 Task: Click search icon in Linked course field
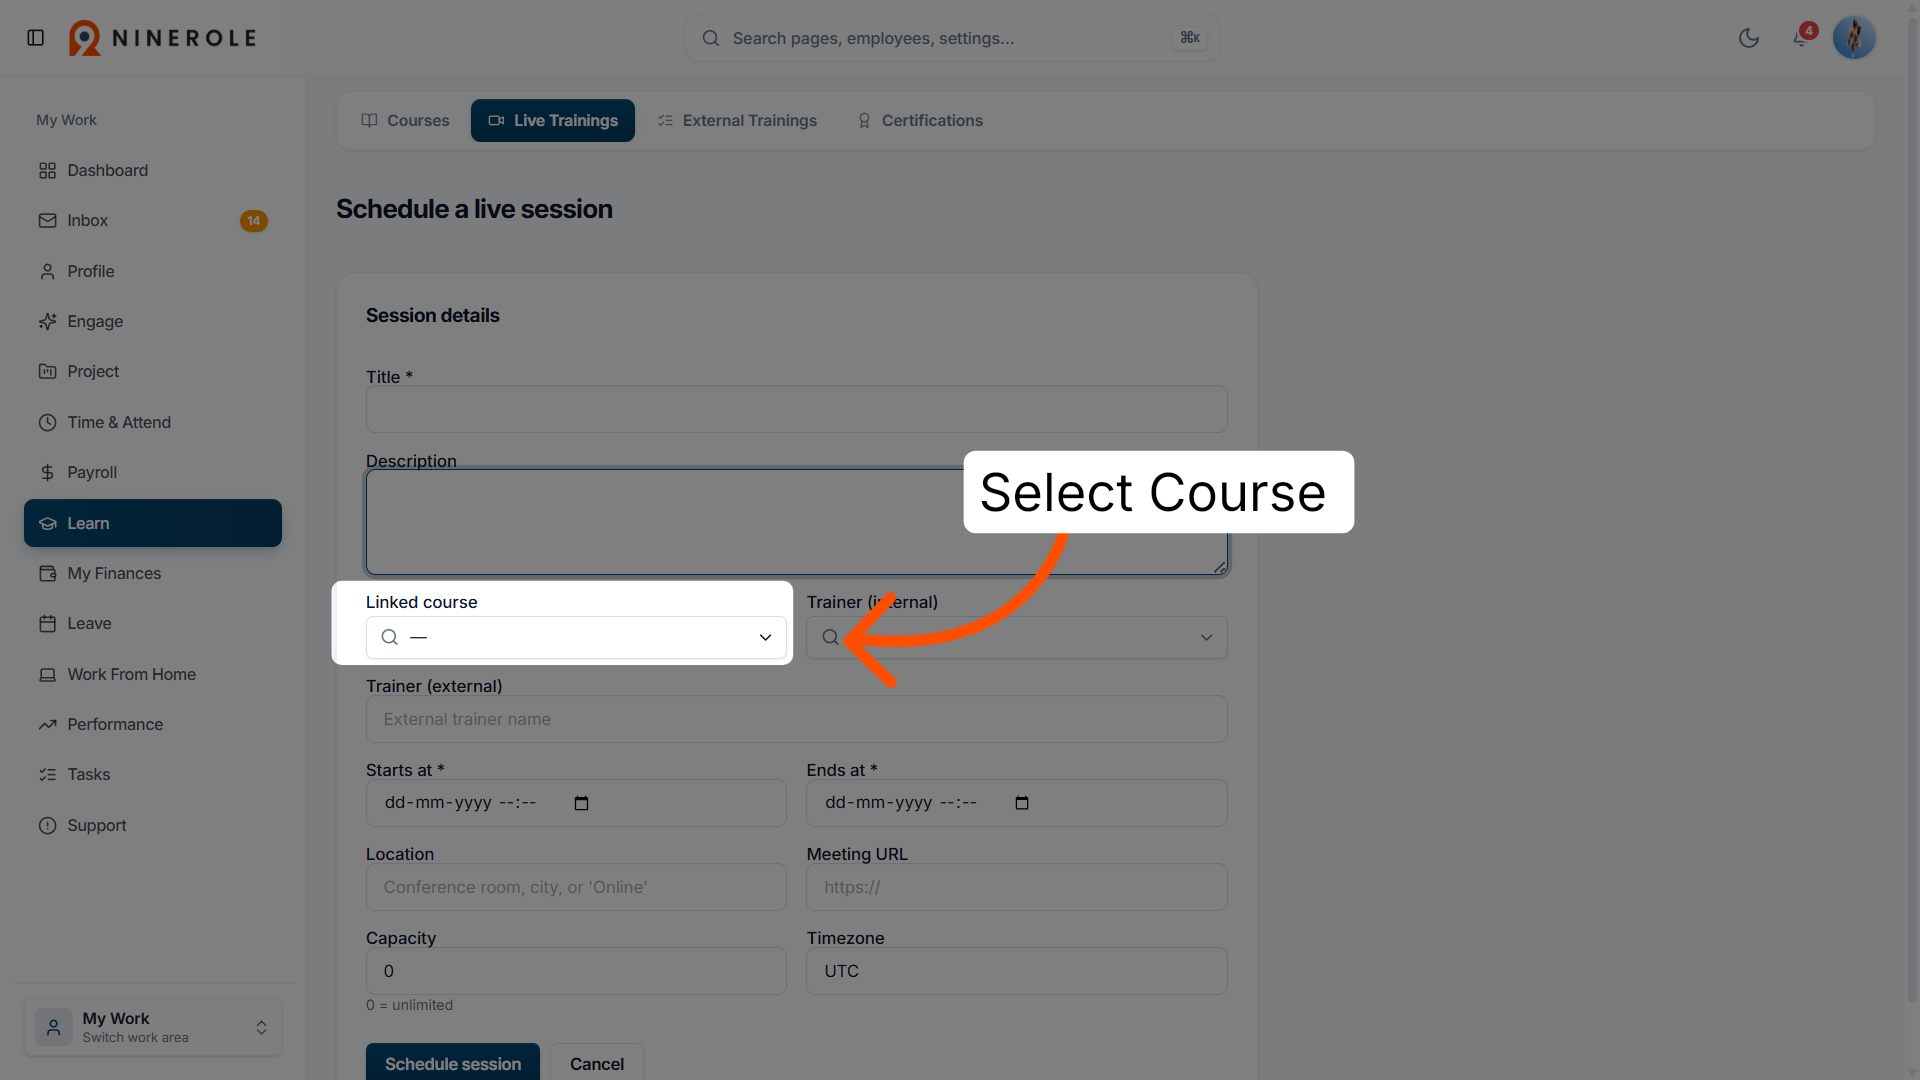click(390, 637)
